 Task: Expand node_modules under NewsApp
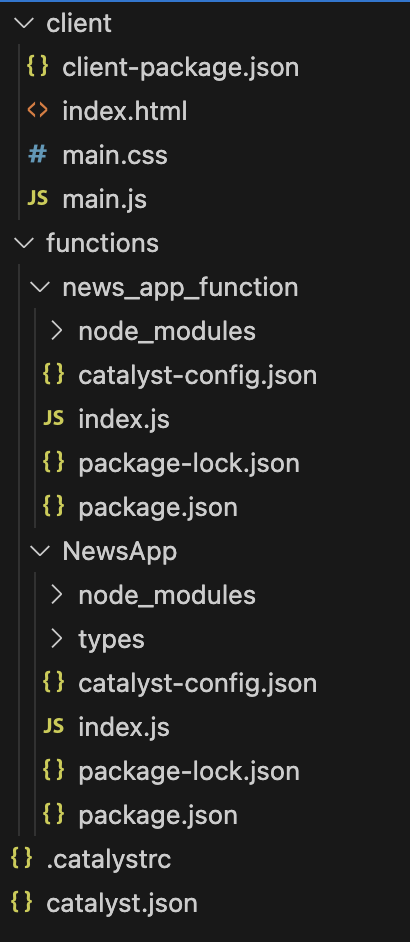point(57,595)
